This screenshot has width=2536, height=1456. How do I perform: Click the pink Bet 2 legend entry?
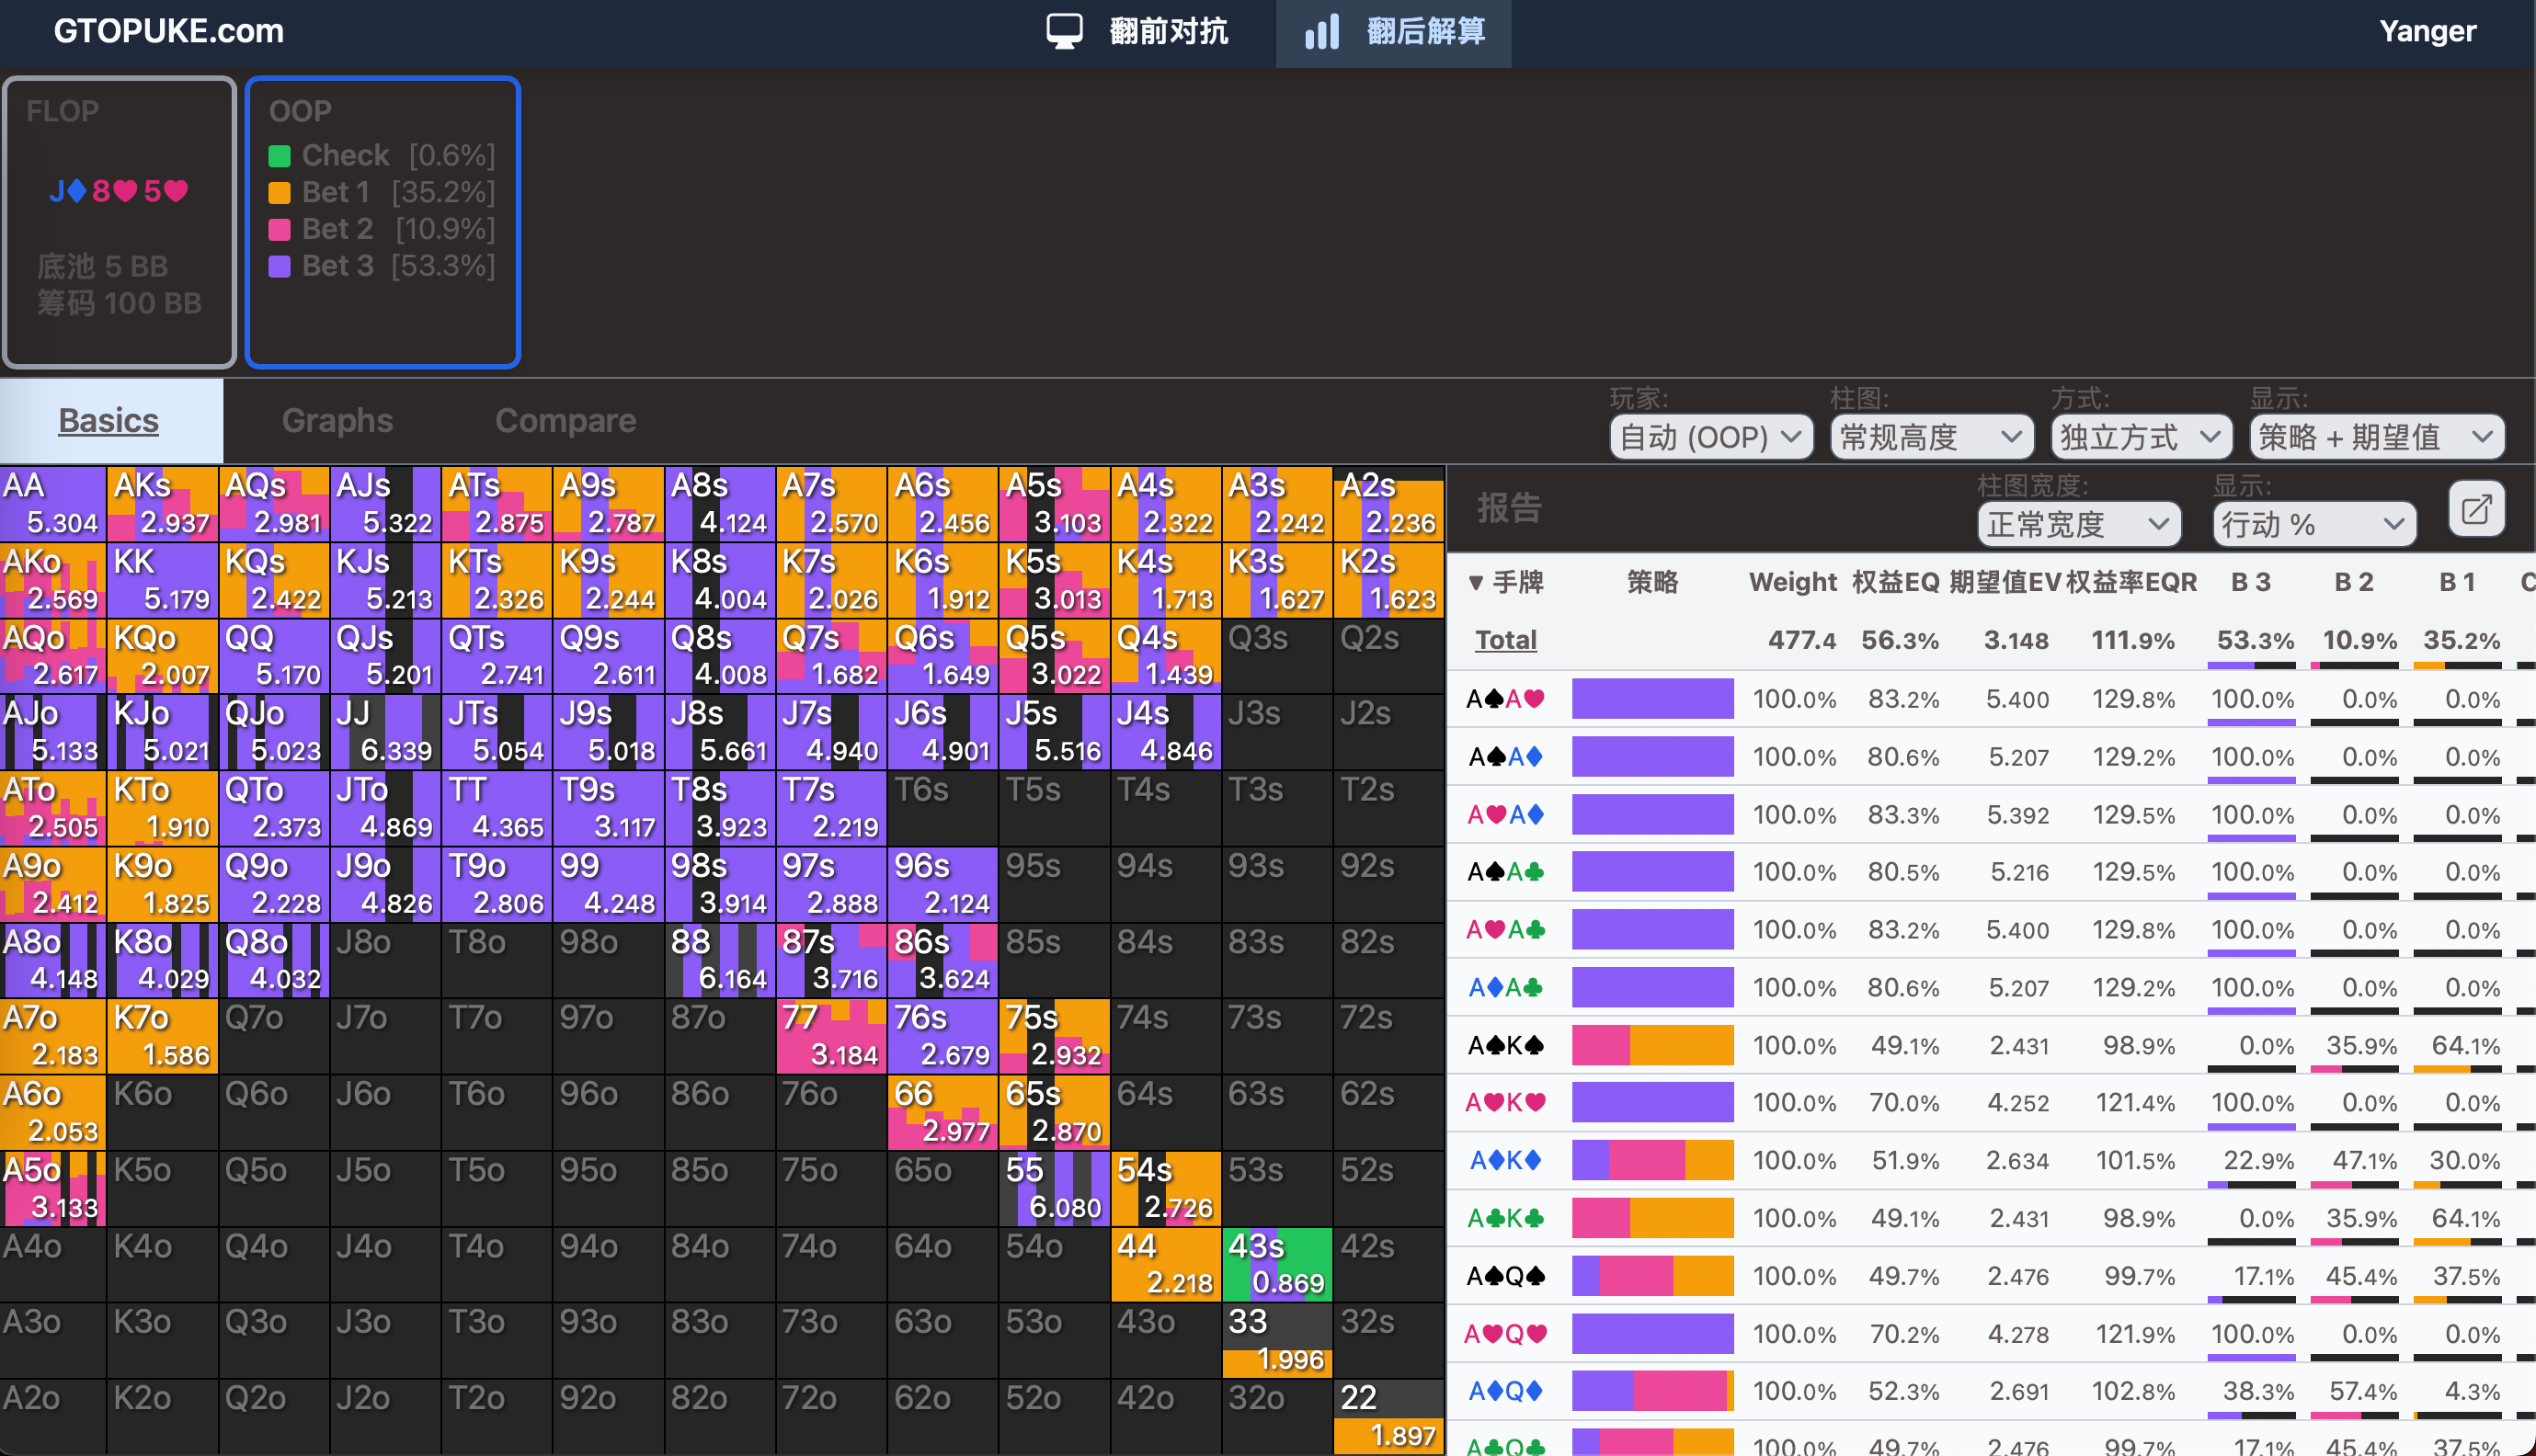382,229
